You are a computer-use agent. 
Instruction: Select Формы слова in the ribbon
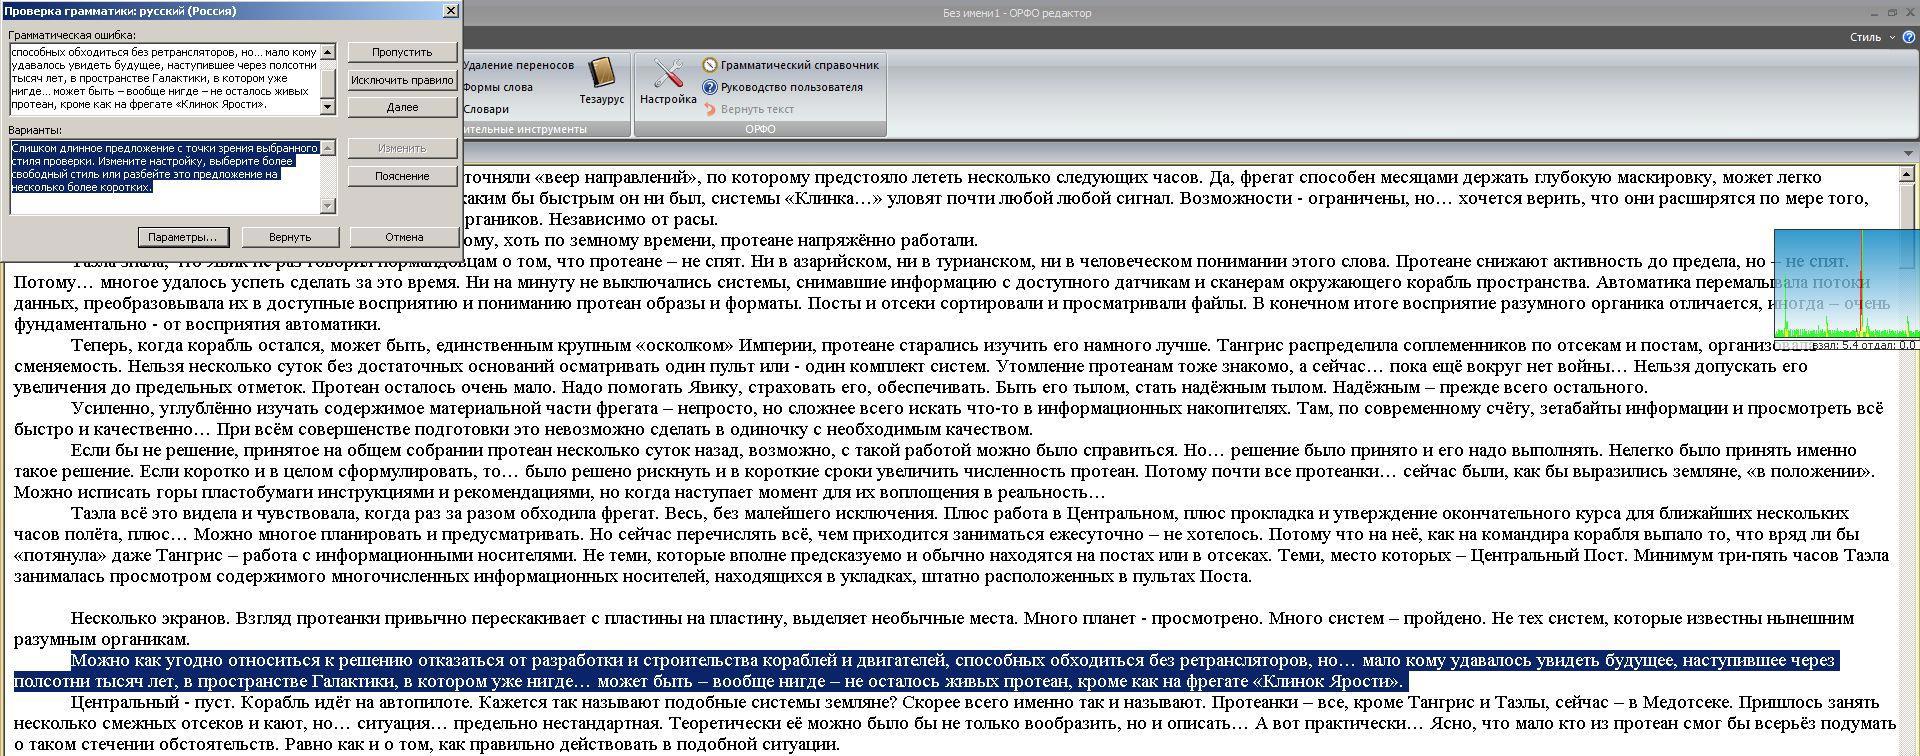(x=498, y=87)
